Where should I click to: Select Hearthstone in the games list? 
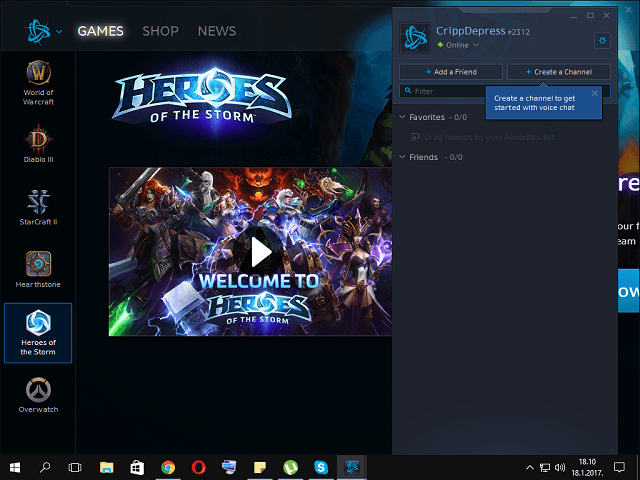point(38,270)
